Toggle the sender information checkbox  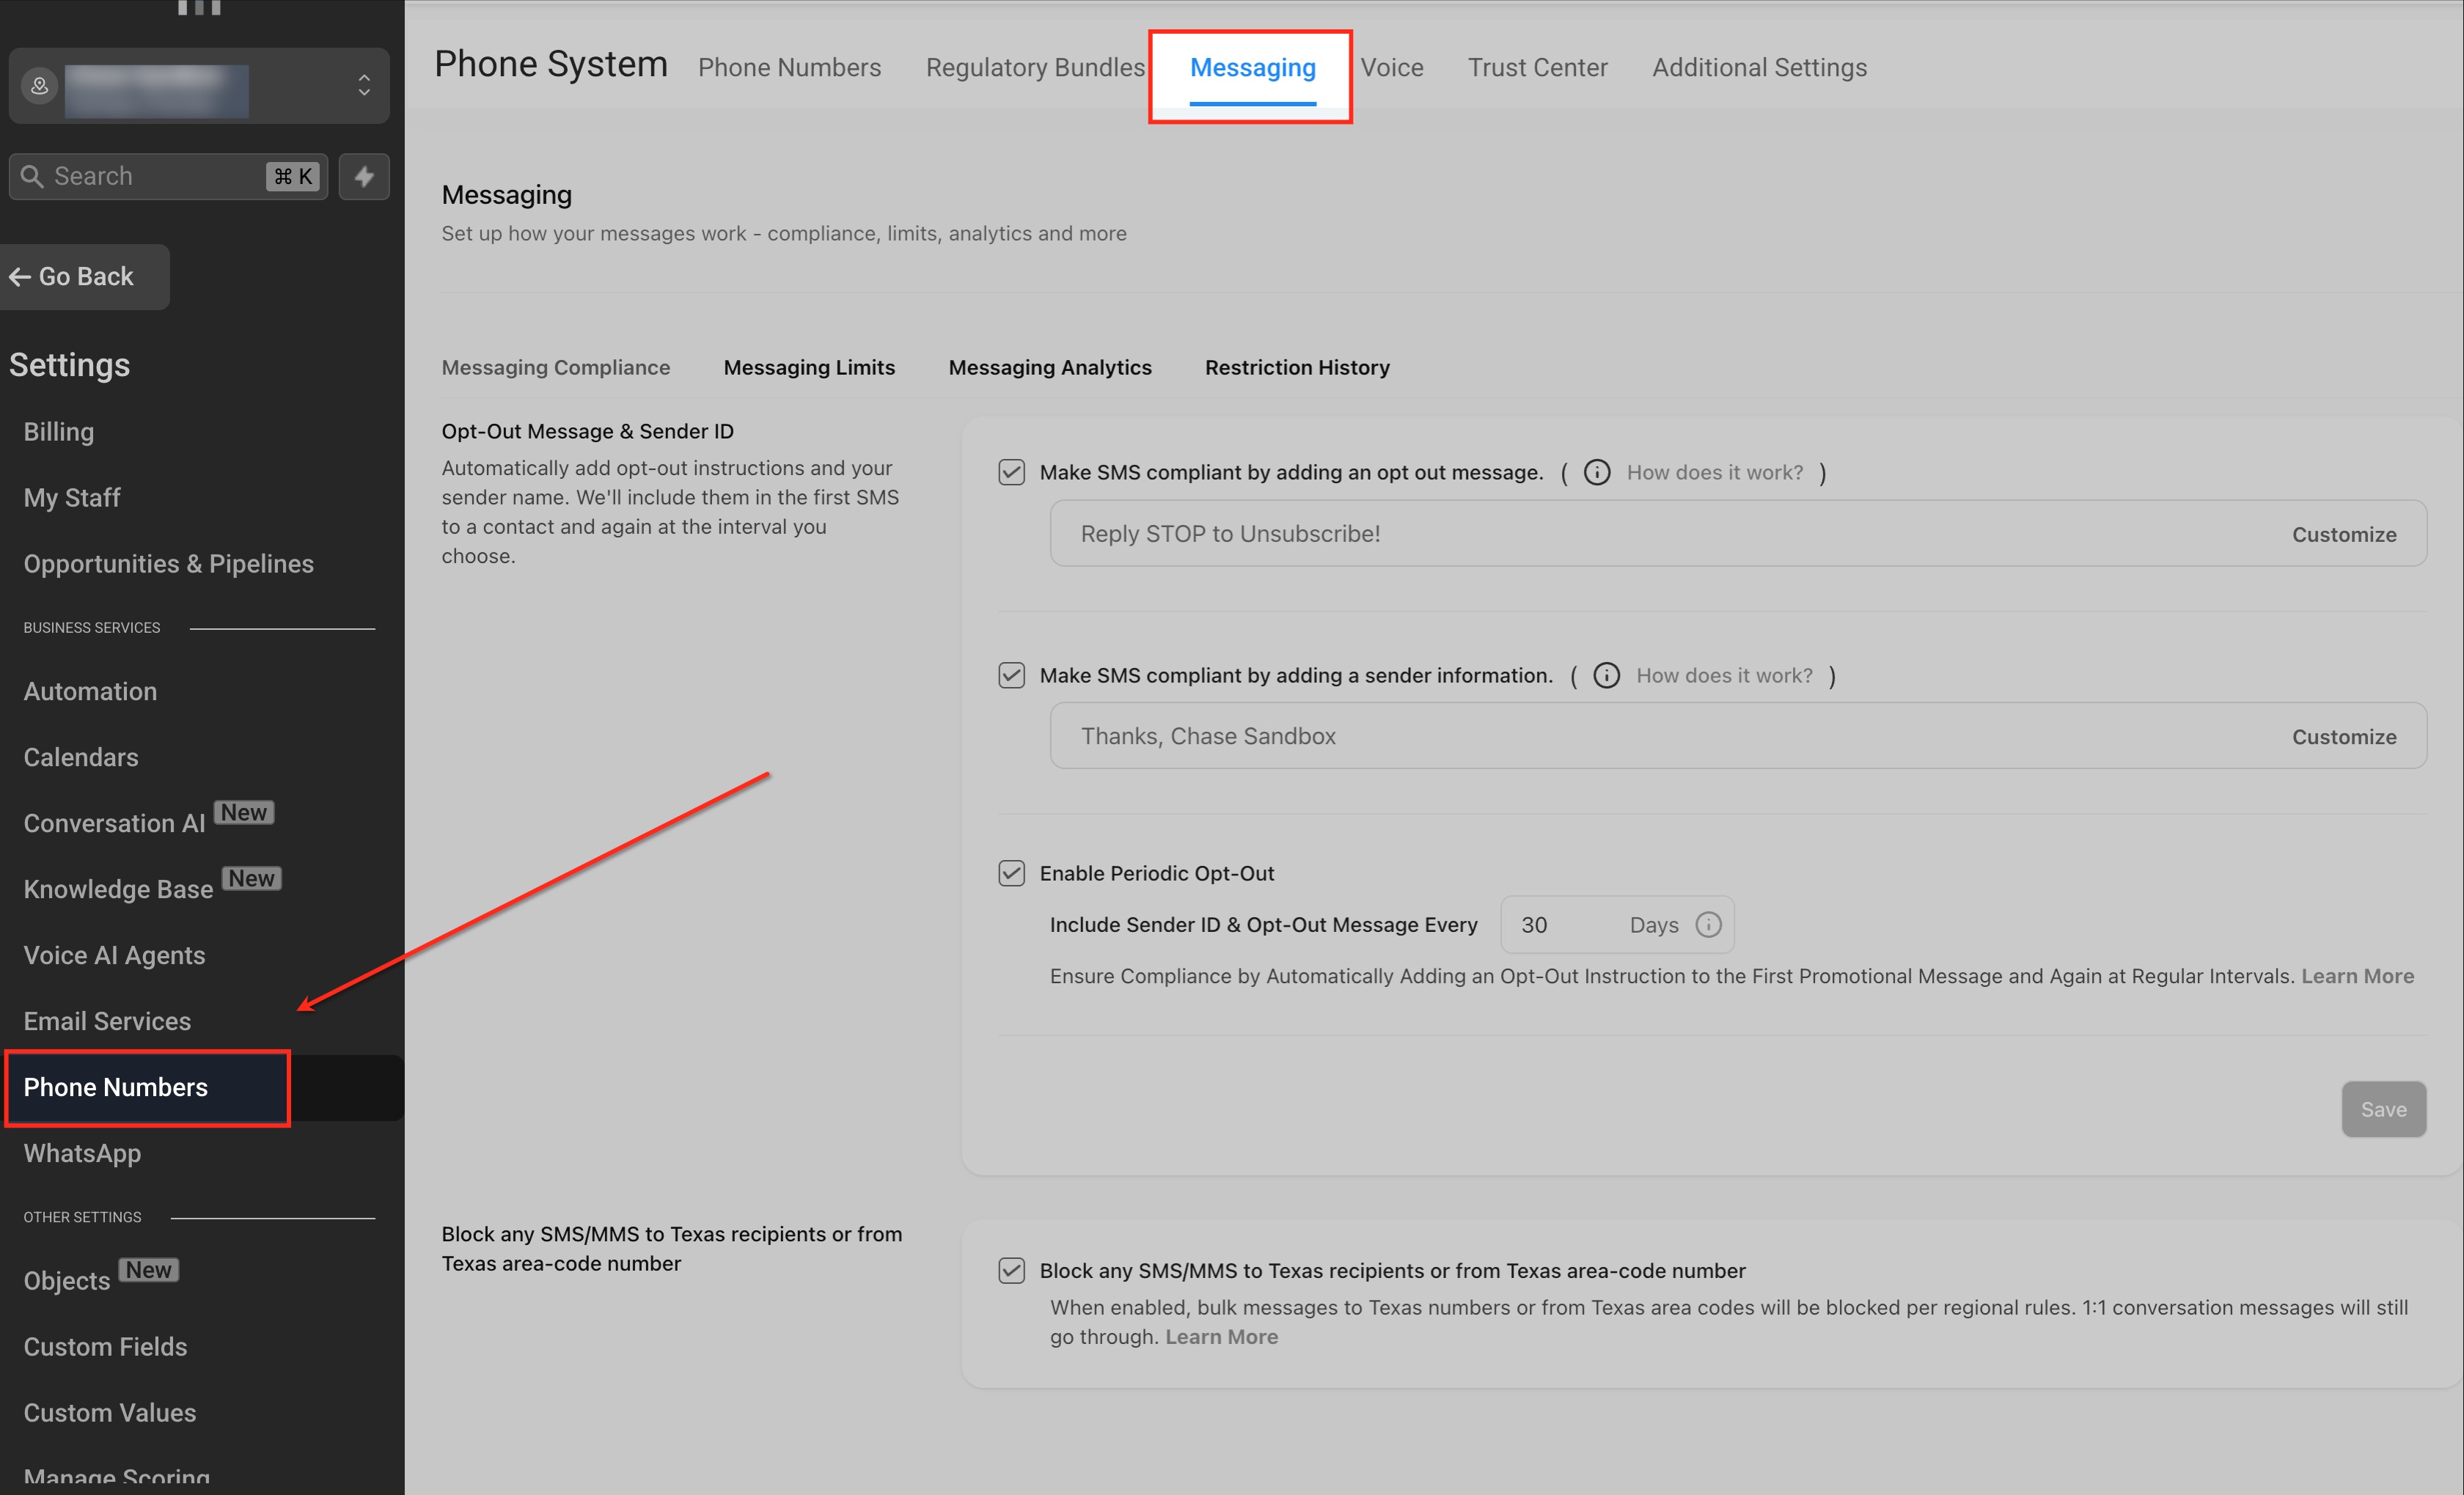pyautogui.click(x=1012, y=676)
